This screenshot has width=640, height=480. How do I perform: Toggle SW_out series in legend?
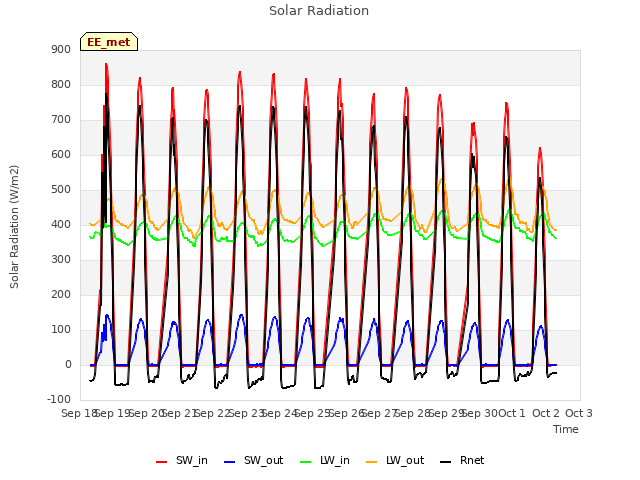(254, 460)
